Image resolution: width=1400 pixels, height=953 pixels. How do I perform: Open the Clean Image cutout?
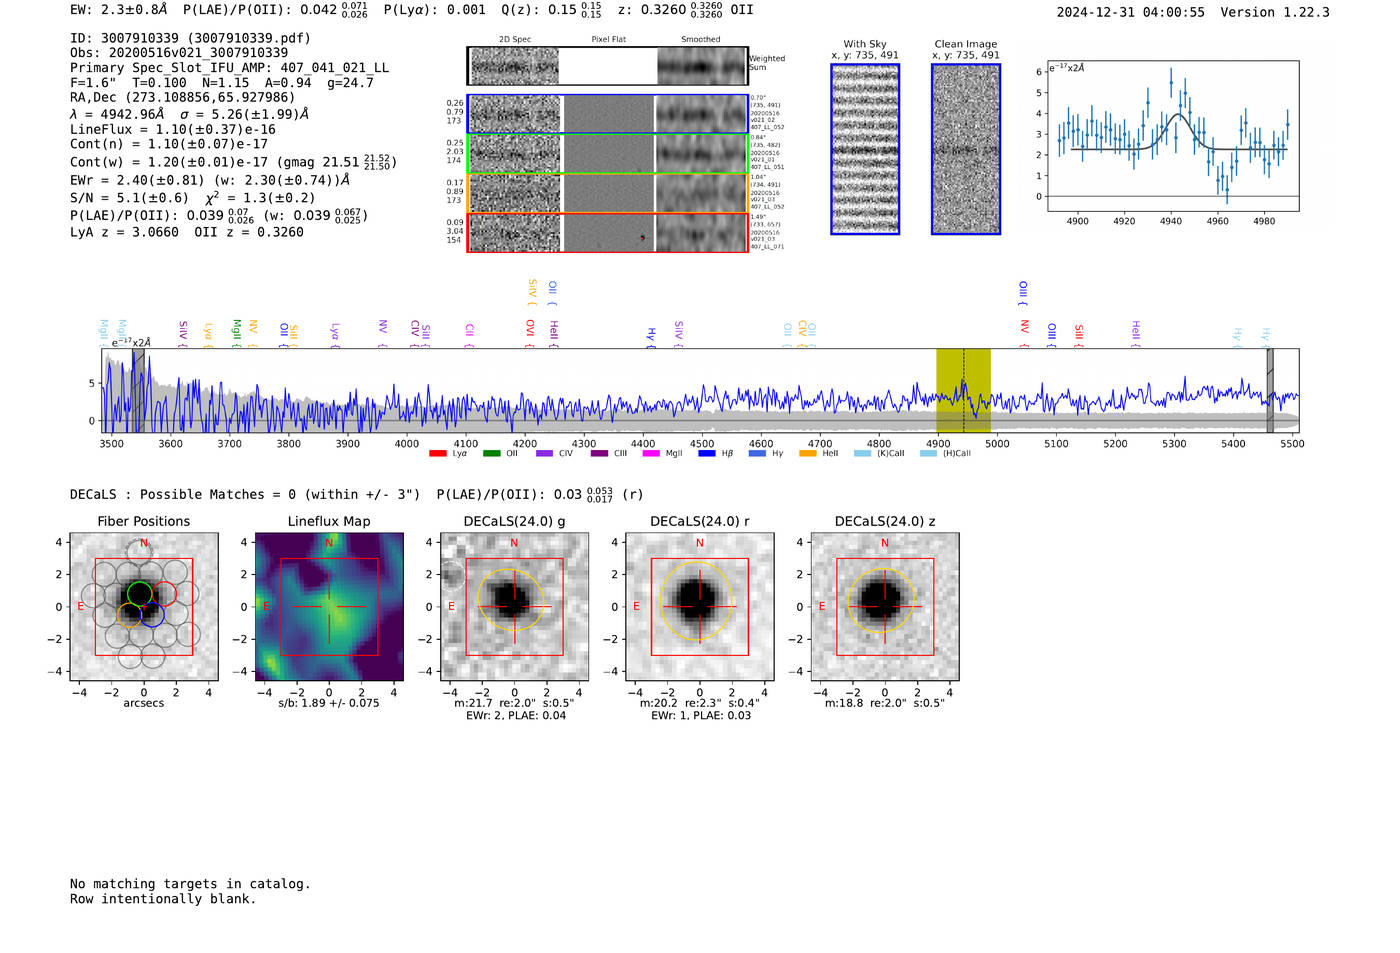click(x=966, y=149)
